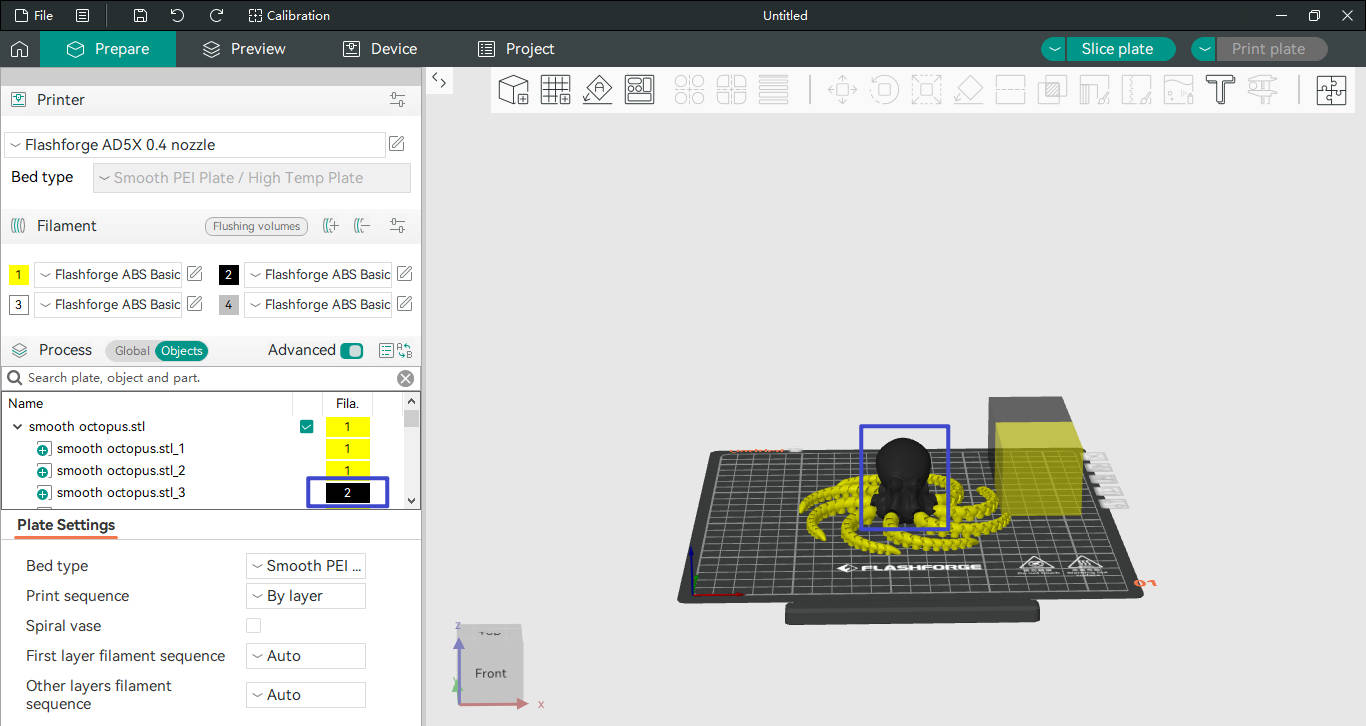Open the hamburger menu icon beside File
This screenshot has height=726, width=1366.
[x=82, y=15]
